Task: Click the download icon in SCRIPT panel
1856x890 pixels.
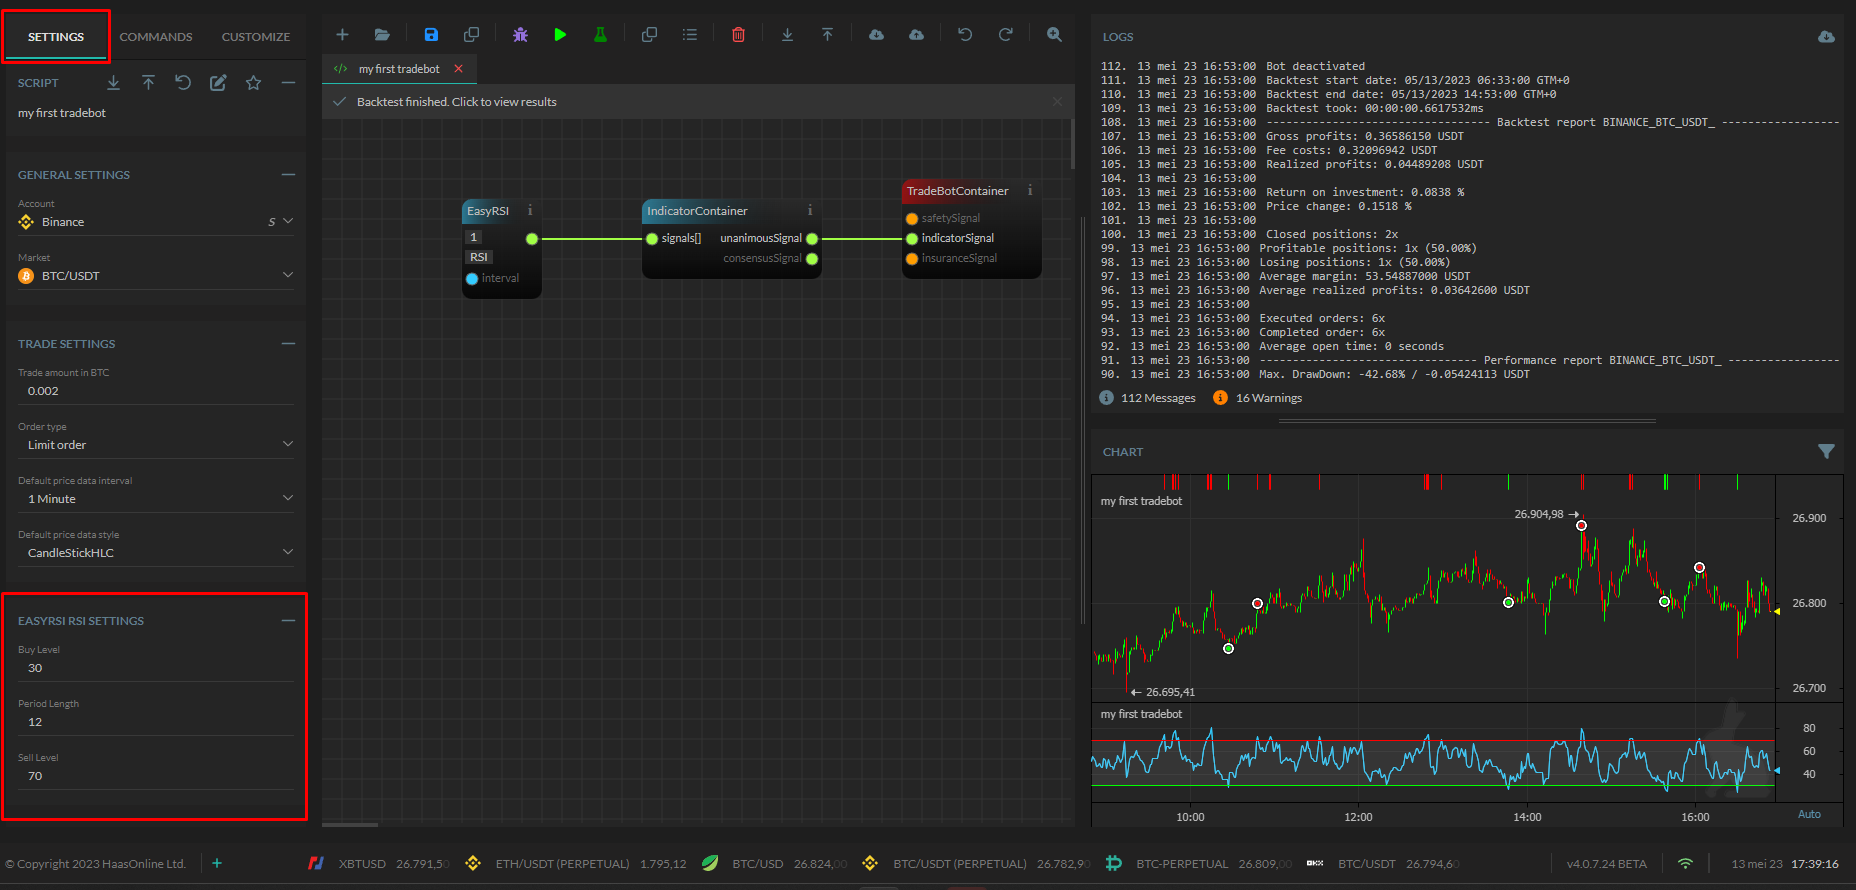Action: (x=113, y=83)
